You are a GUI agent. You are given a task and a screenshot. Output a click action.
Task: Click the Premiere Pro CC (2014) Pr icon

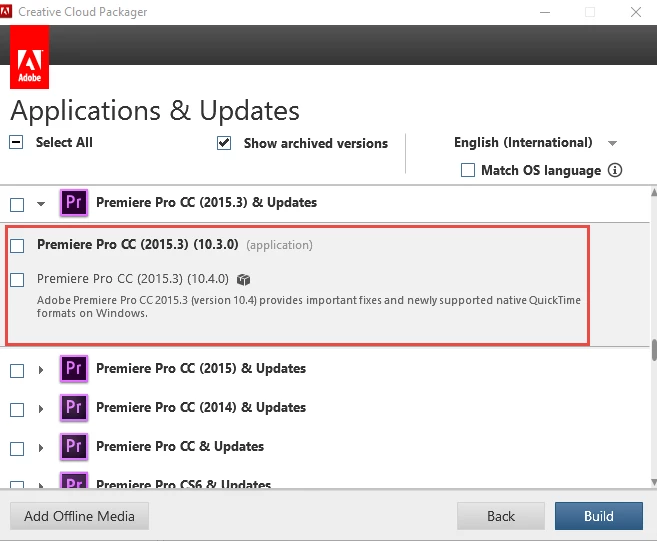pyautogui.click(x=74, y=407)
